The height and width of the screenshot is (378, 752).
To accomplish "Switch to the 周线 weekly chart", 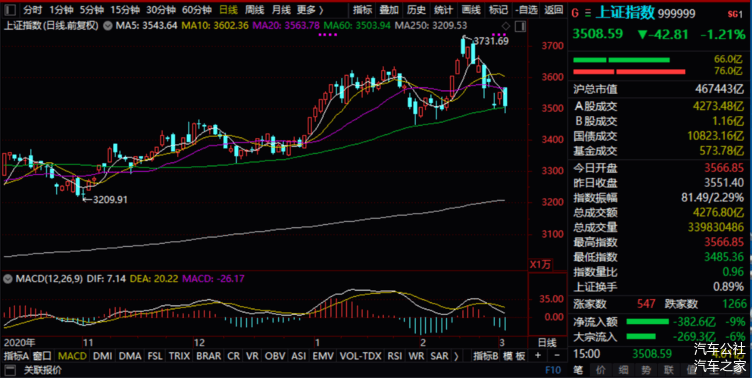I will pyautogui.click(x=254, y=10).
